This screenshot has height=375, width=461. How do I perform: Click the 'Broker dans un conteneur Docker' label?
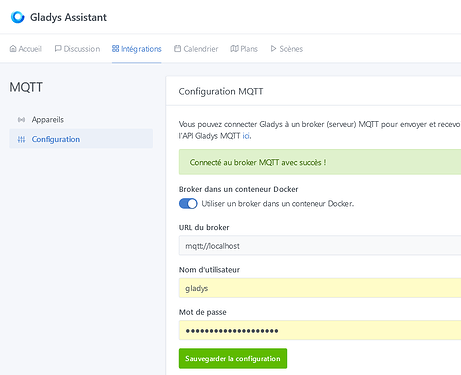[238, 189]
